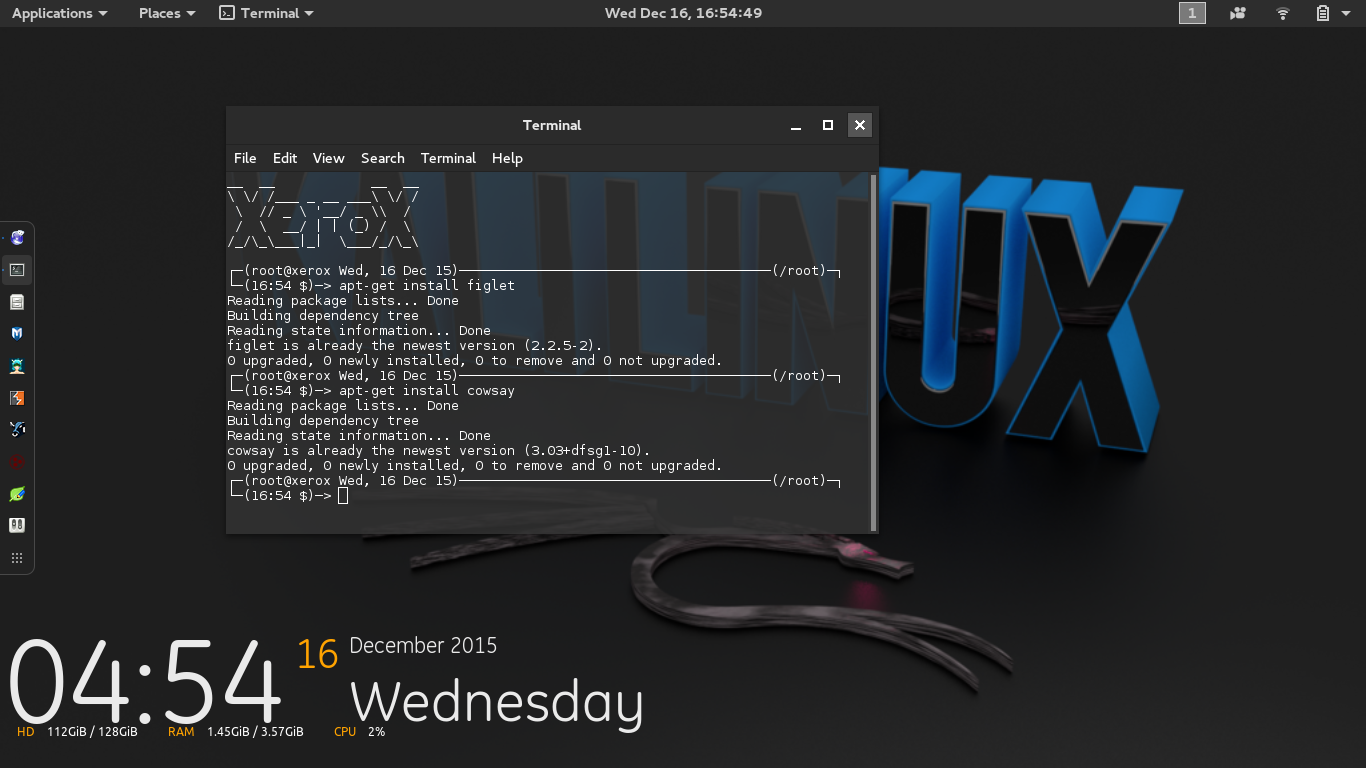The width and height of the screenshot is (1366, 768).
Task: Click the Show Applications grid icon
Action: click(x=17, y=557)
